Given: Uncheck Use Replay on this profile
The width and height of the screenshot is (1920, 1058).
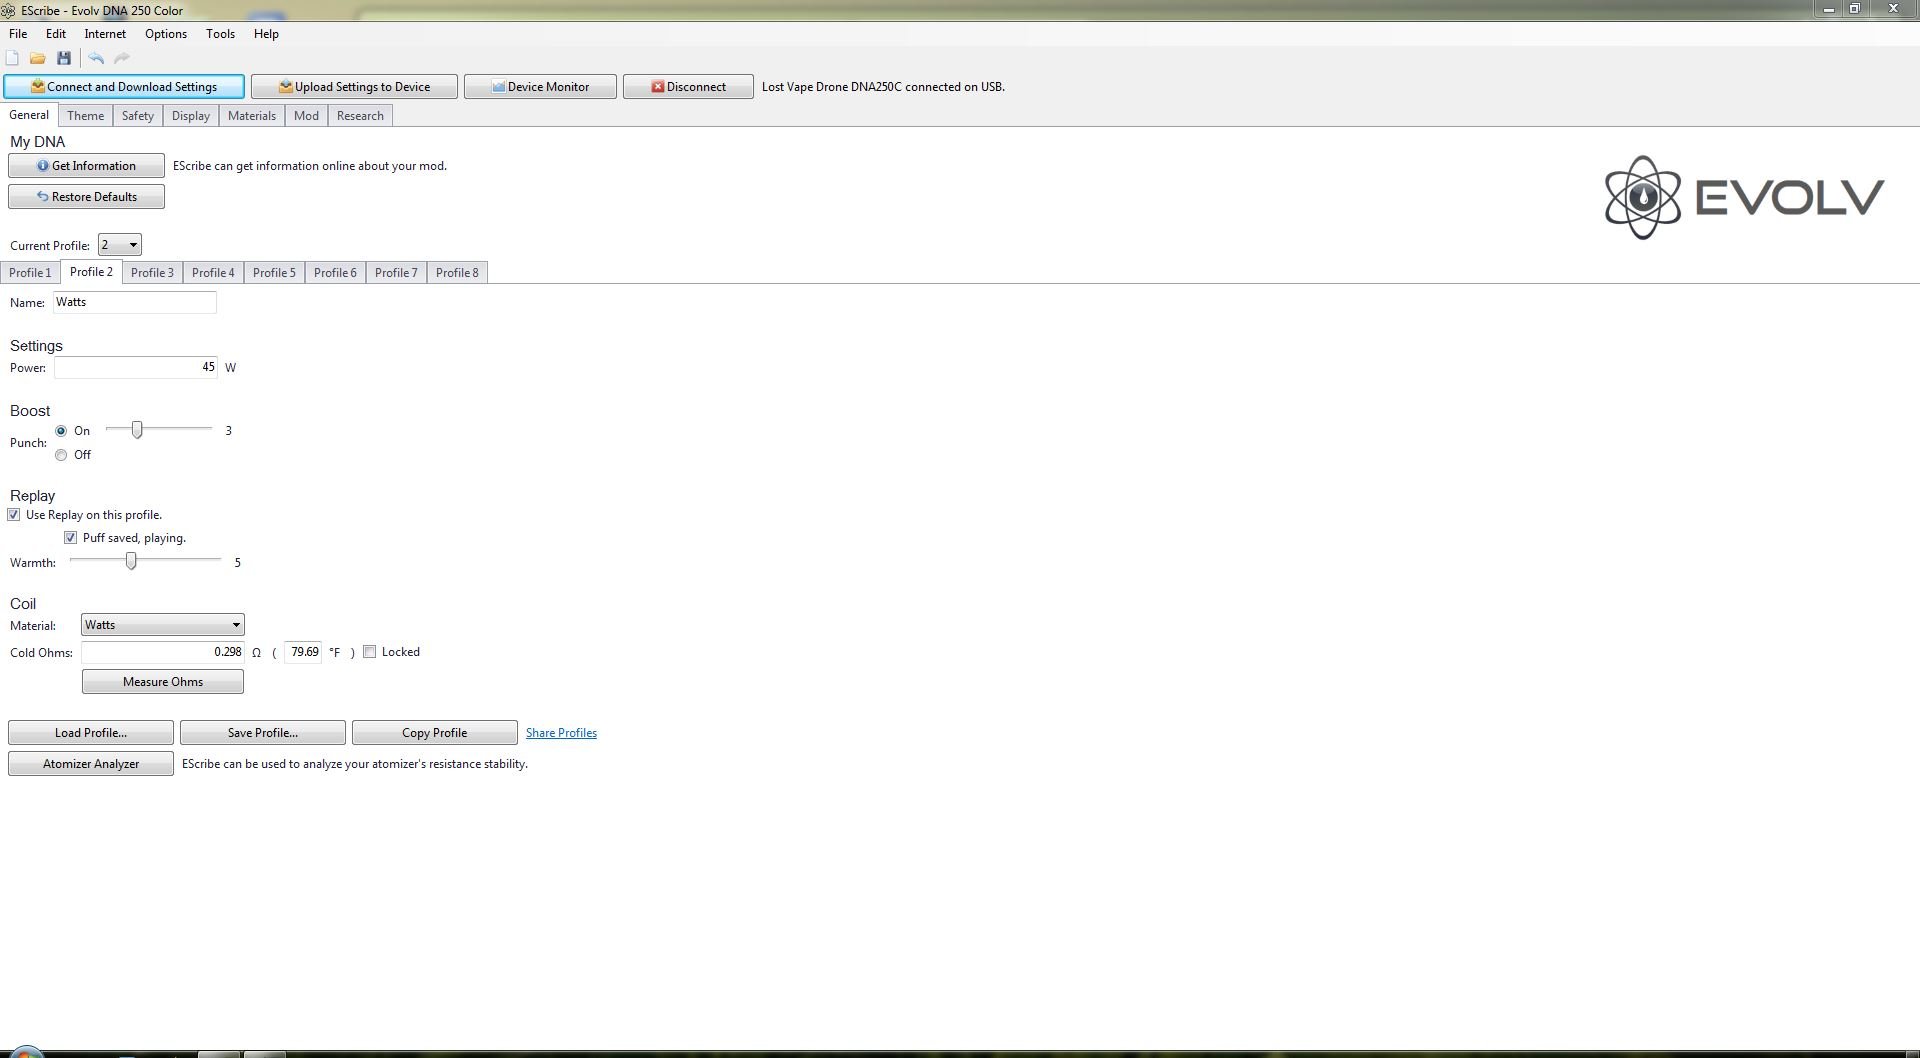Looking at the screenshot, I should click(x=14, y=515).
